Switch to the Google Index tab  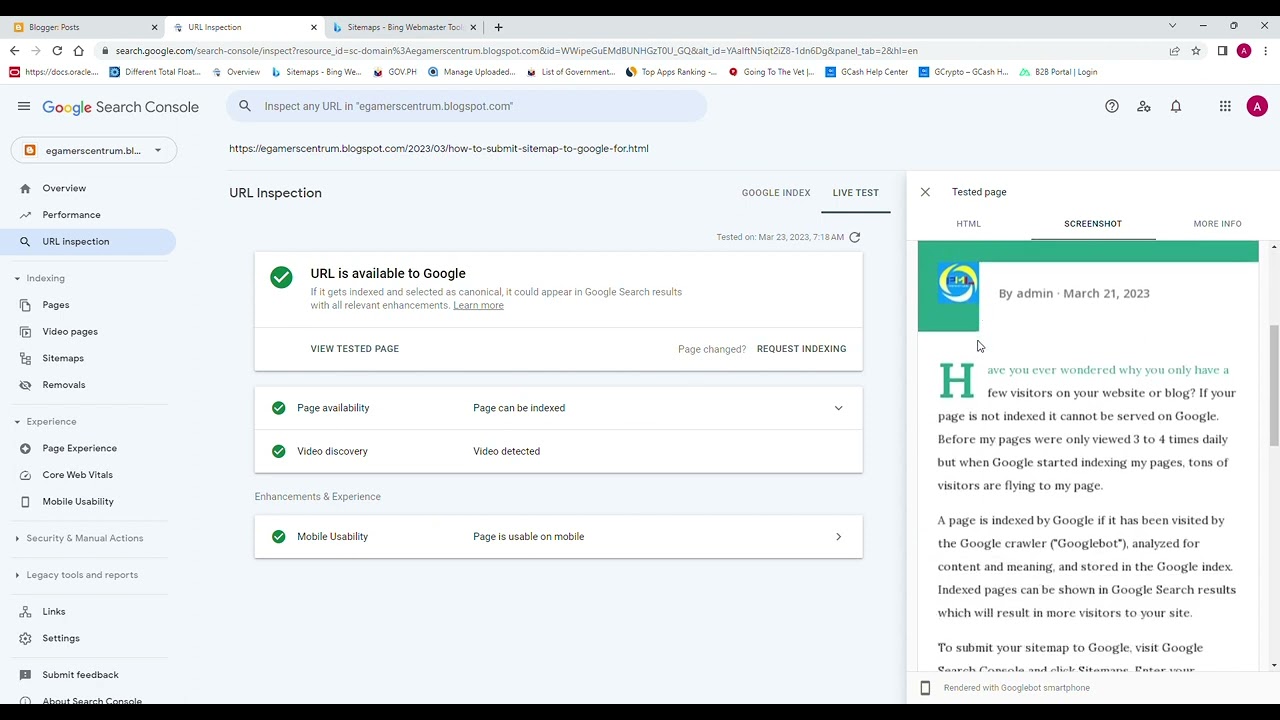tap(776, 193)
